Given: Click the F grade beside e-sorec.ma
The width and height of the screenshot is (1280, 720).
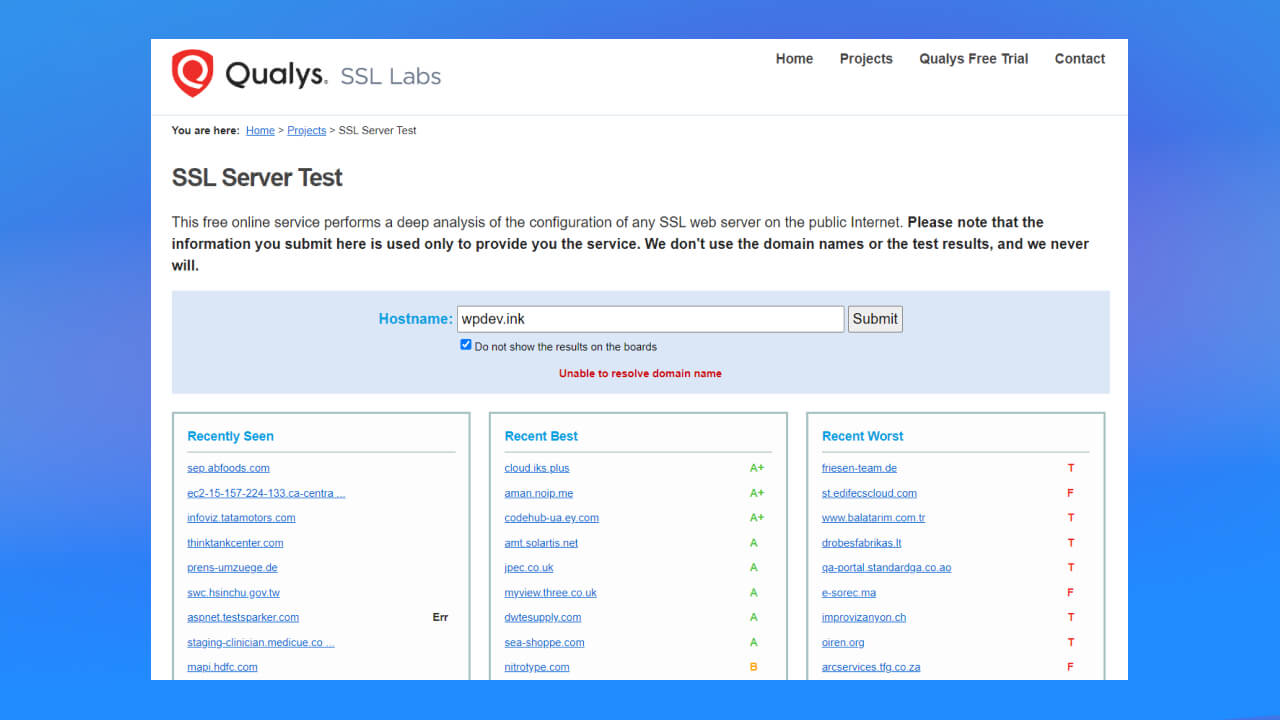Looking at the screenshot, I should [x=1071, y=593].
